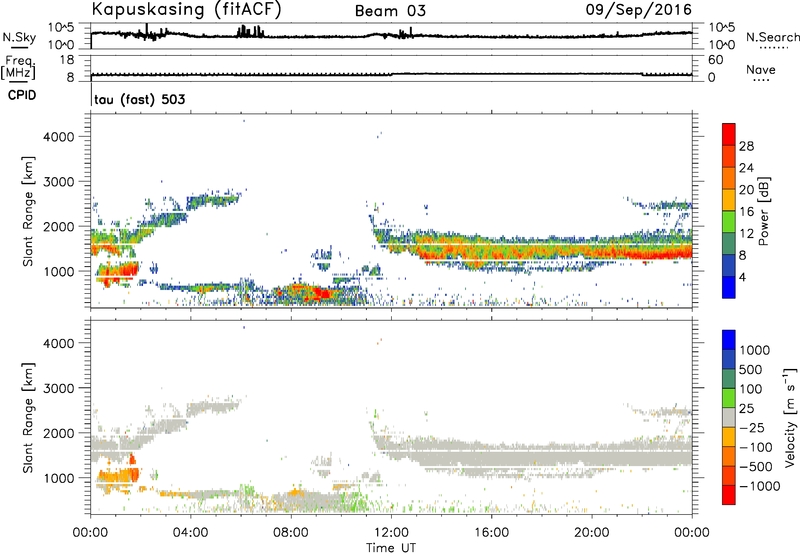Click the orange negative-velocity patch near 01:00 UT
This screenshot has height=554, width=800.
119,476
